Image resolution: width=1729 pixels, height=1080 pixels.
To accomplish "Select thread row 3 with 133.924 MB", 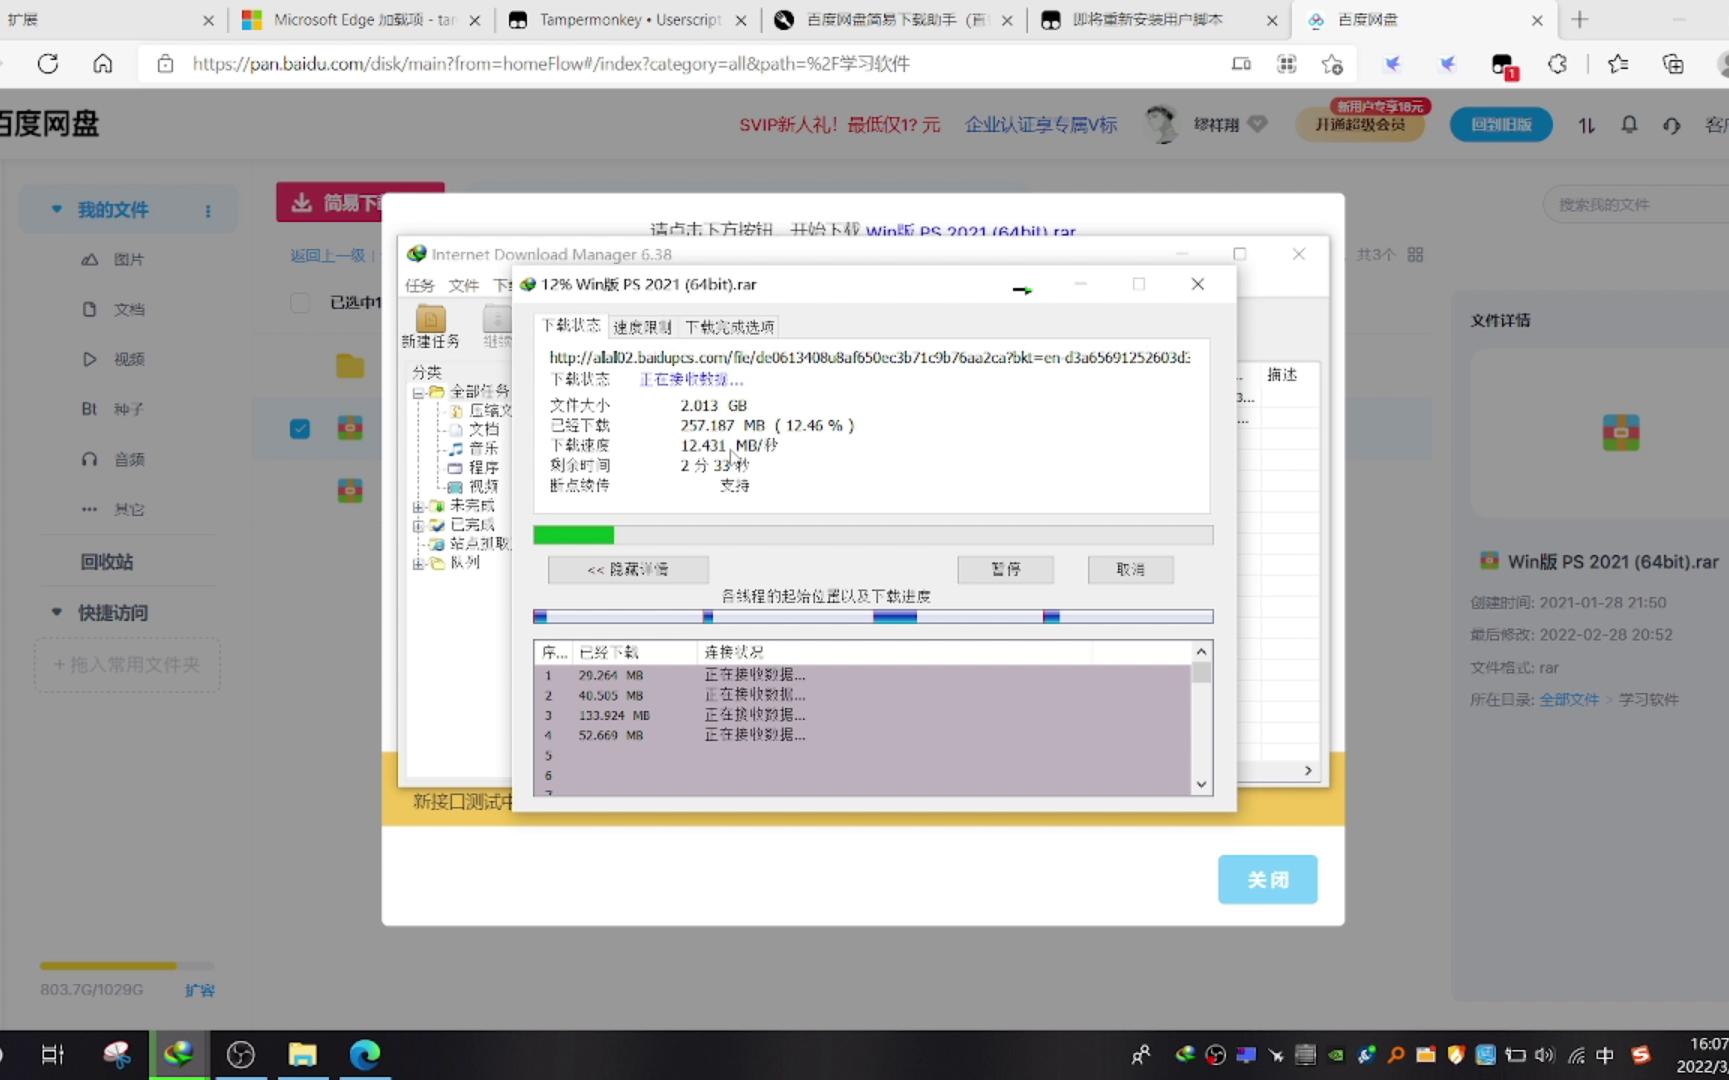I will pyautogui.click(x=863, y=715).
